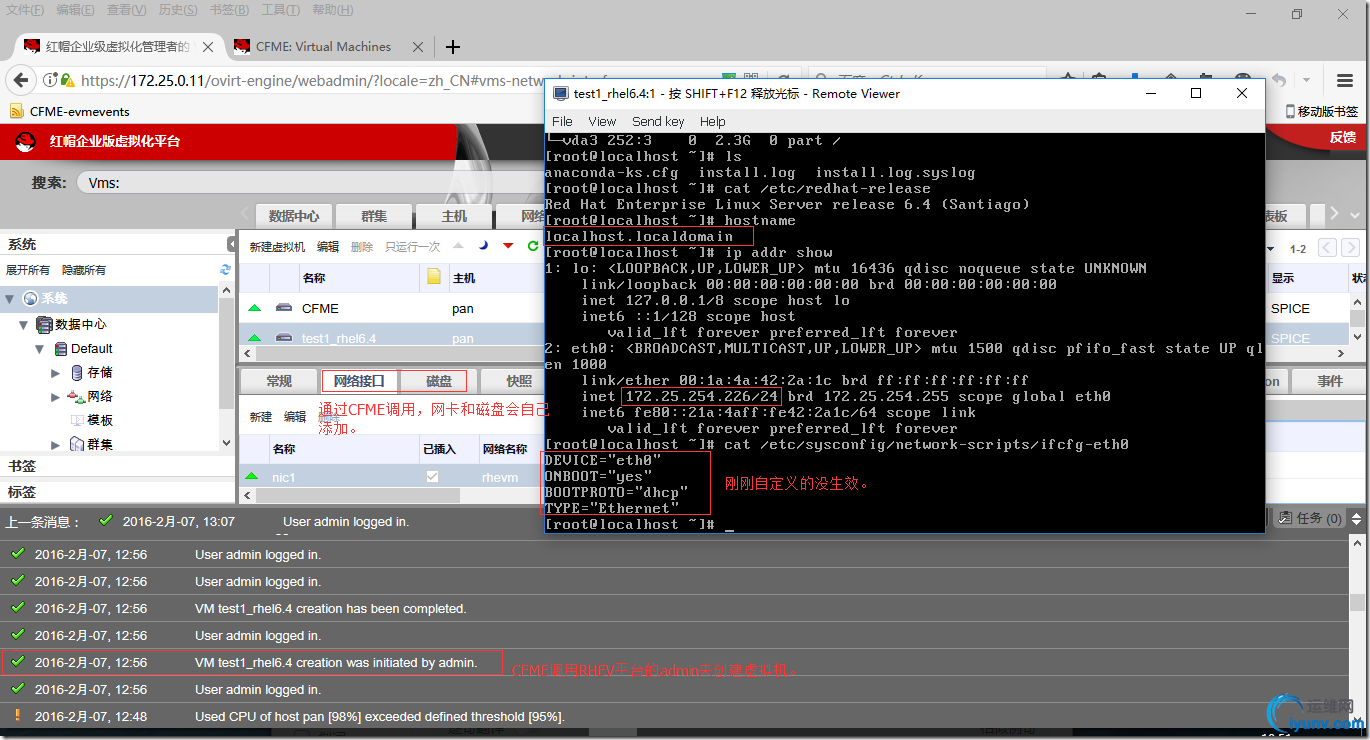Open the 常规 details subtab

pyautogui.click(x=279, y=381)
